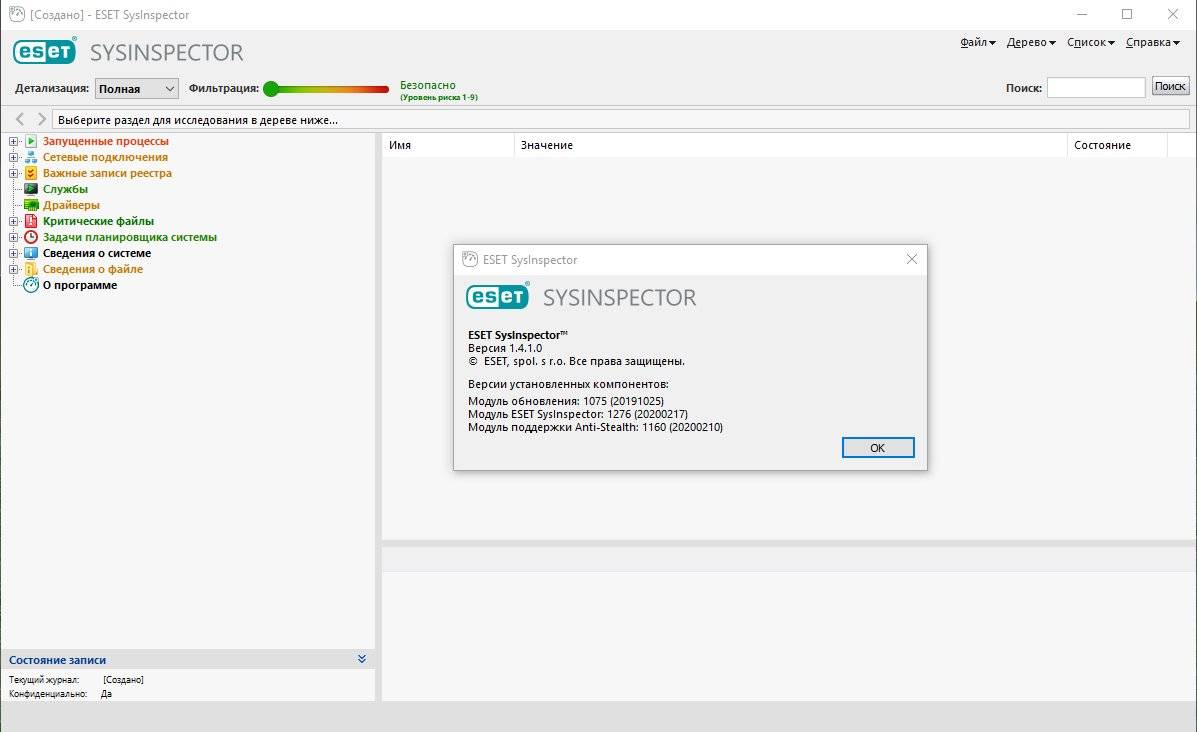Select Службы tree item label
The height and width of the screenshot is (732, 1197).
pos(65,189)
